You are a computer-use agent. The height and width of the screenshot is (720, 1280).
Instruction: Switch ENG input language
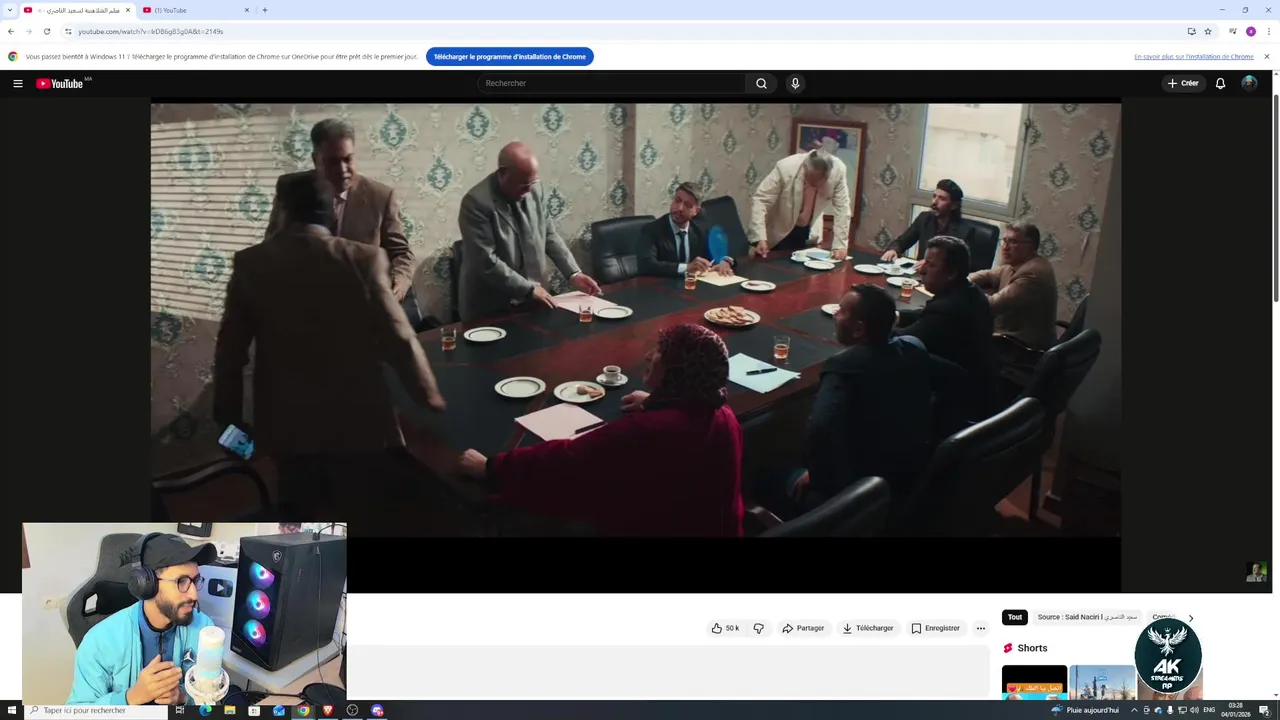[1209, 710]
